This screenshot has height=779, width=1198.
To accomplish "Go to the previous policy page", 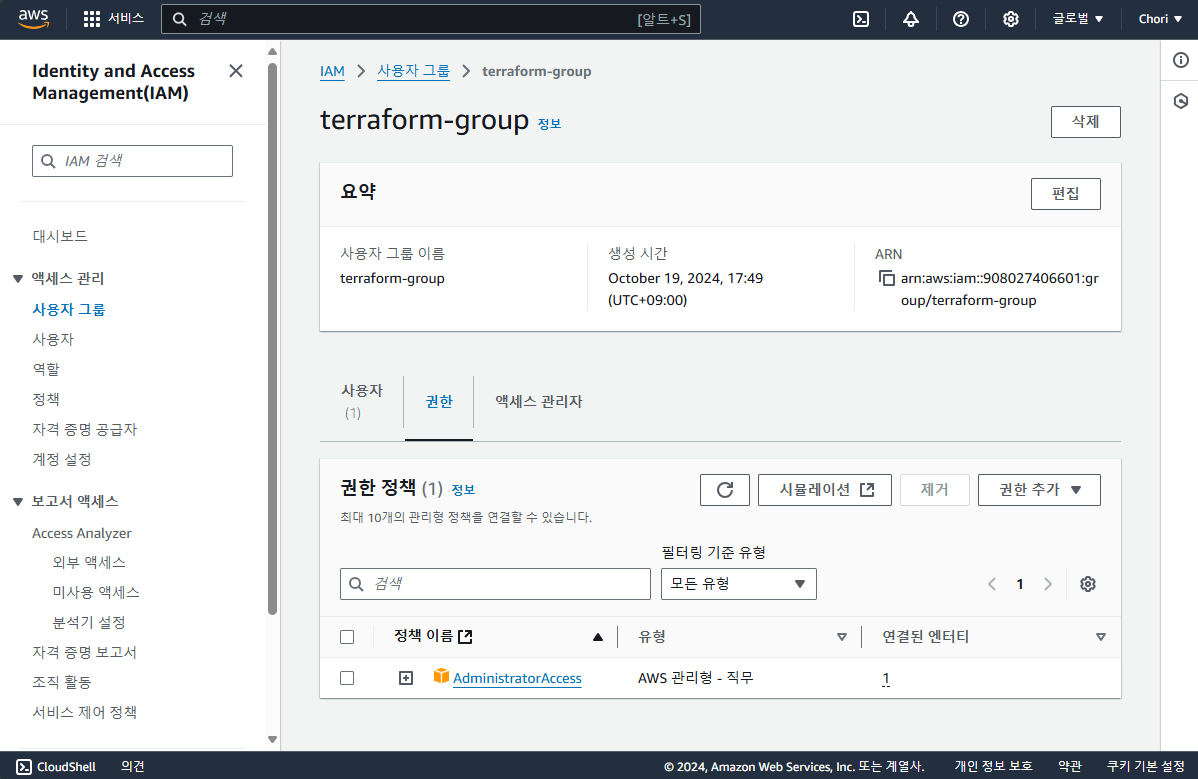I will (x=992, y=584).
